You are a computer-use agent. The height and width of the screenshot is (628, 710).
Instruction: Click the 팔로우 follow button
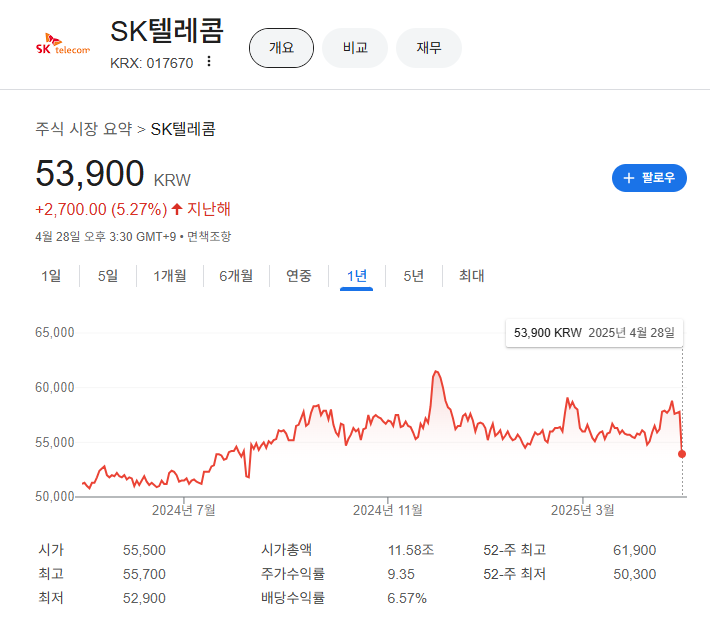click(x=649, y=178)
